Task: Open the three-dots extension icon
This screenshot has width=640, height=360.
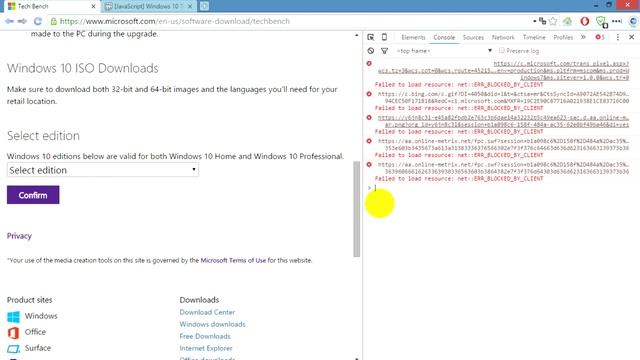Action: [617, 21]
